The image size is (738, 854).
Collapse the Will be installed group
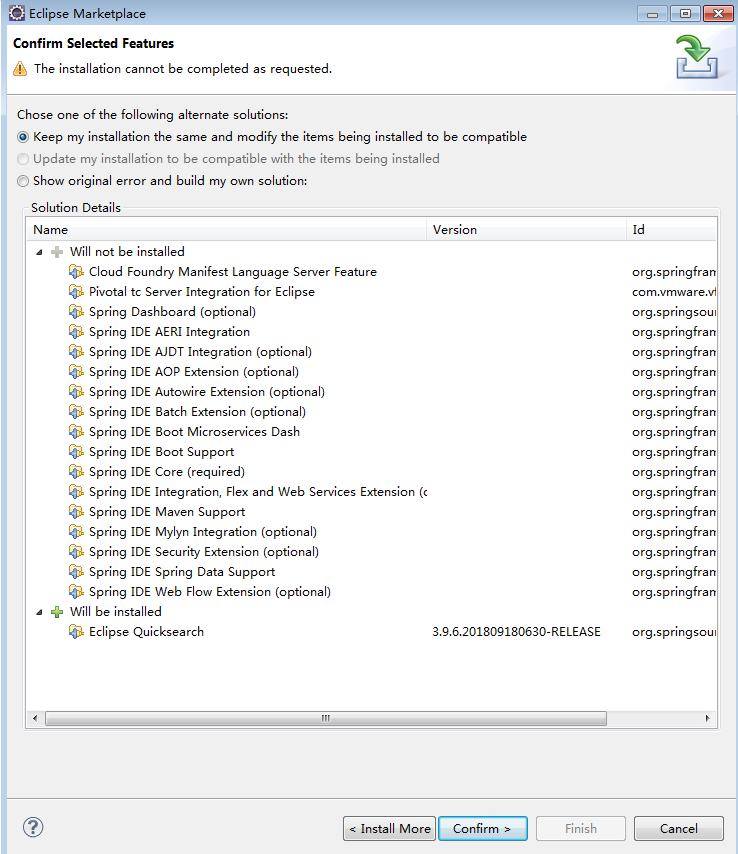(39, 613)
